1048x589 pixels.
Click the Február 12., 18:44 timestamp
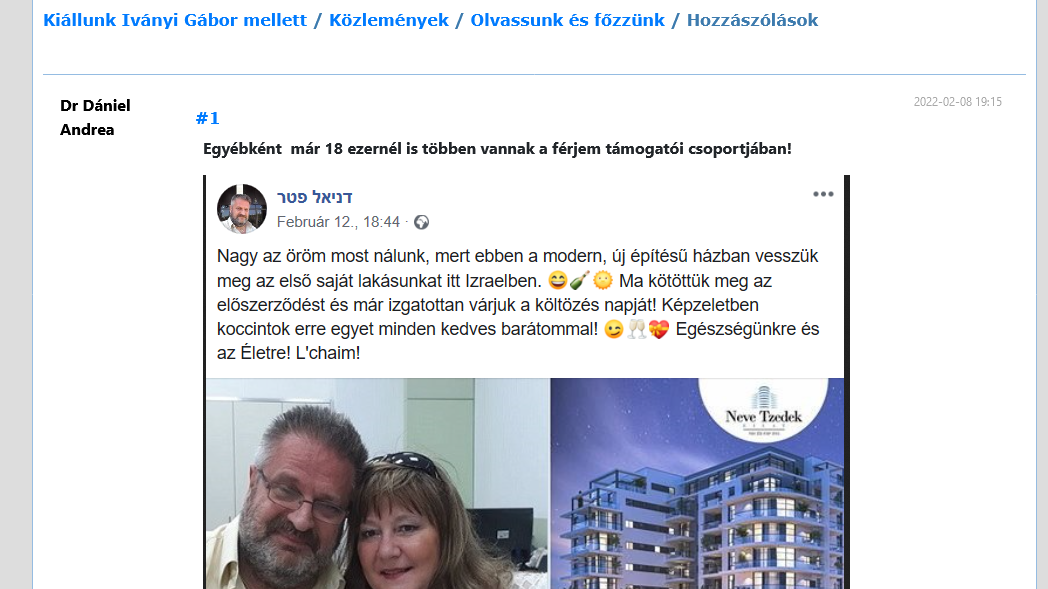click(338, 222)
